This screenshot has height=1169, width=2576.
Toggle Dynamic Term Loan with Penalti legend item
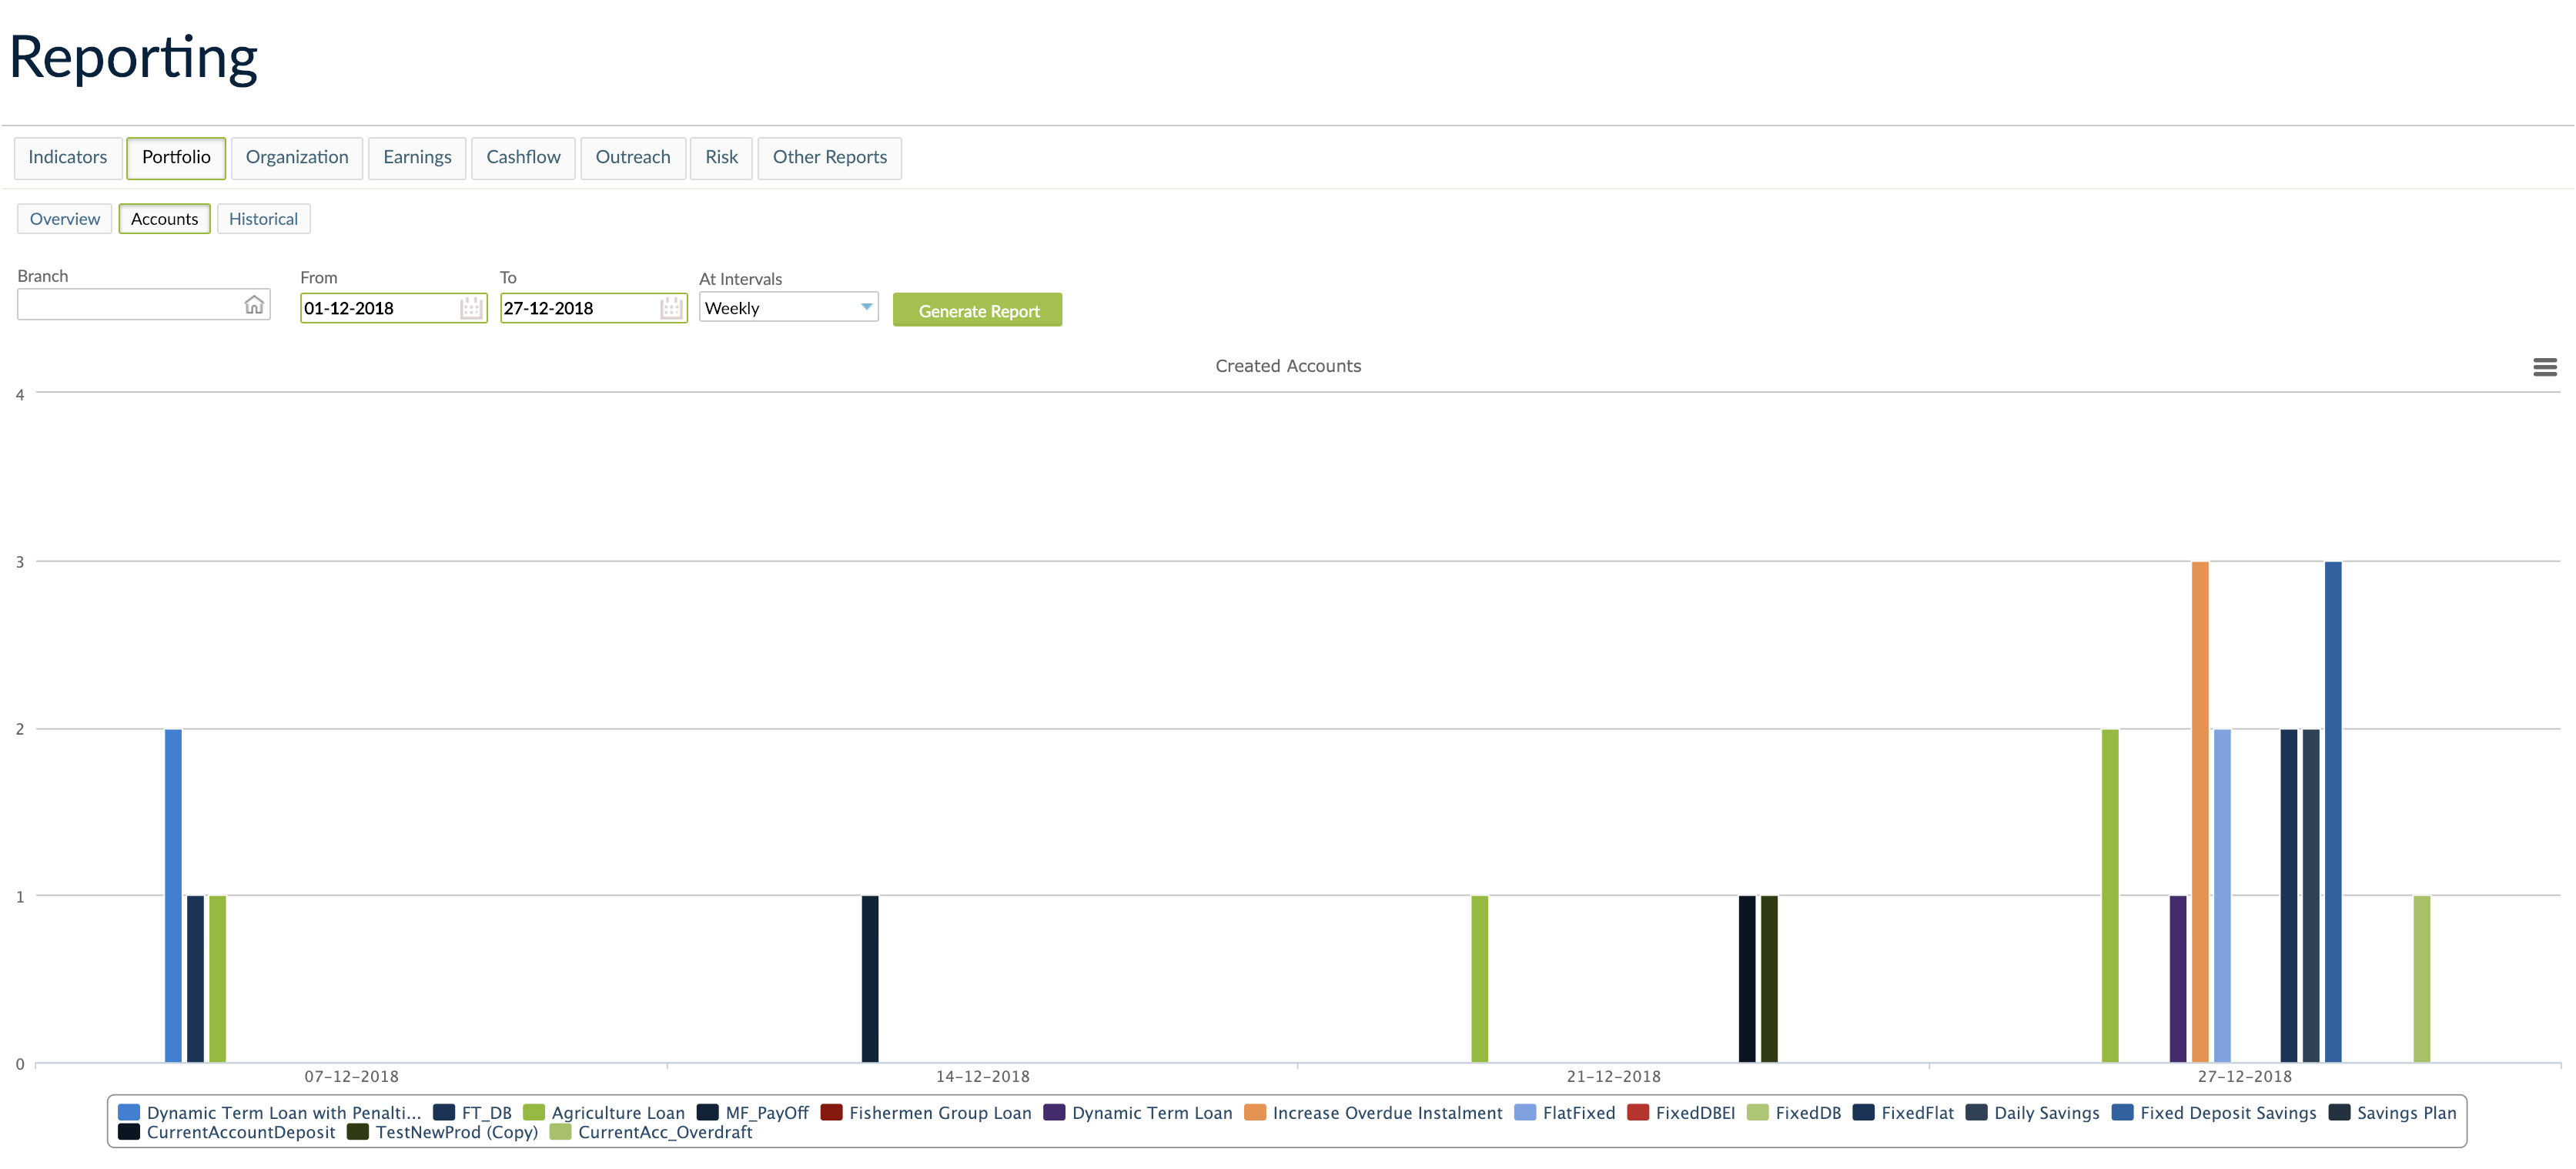[x=283, y=1112]
